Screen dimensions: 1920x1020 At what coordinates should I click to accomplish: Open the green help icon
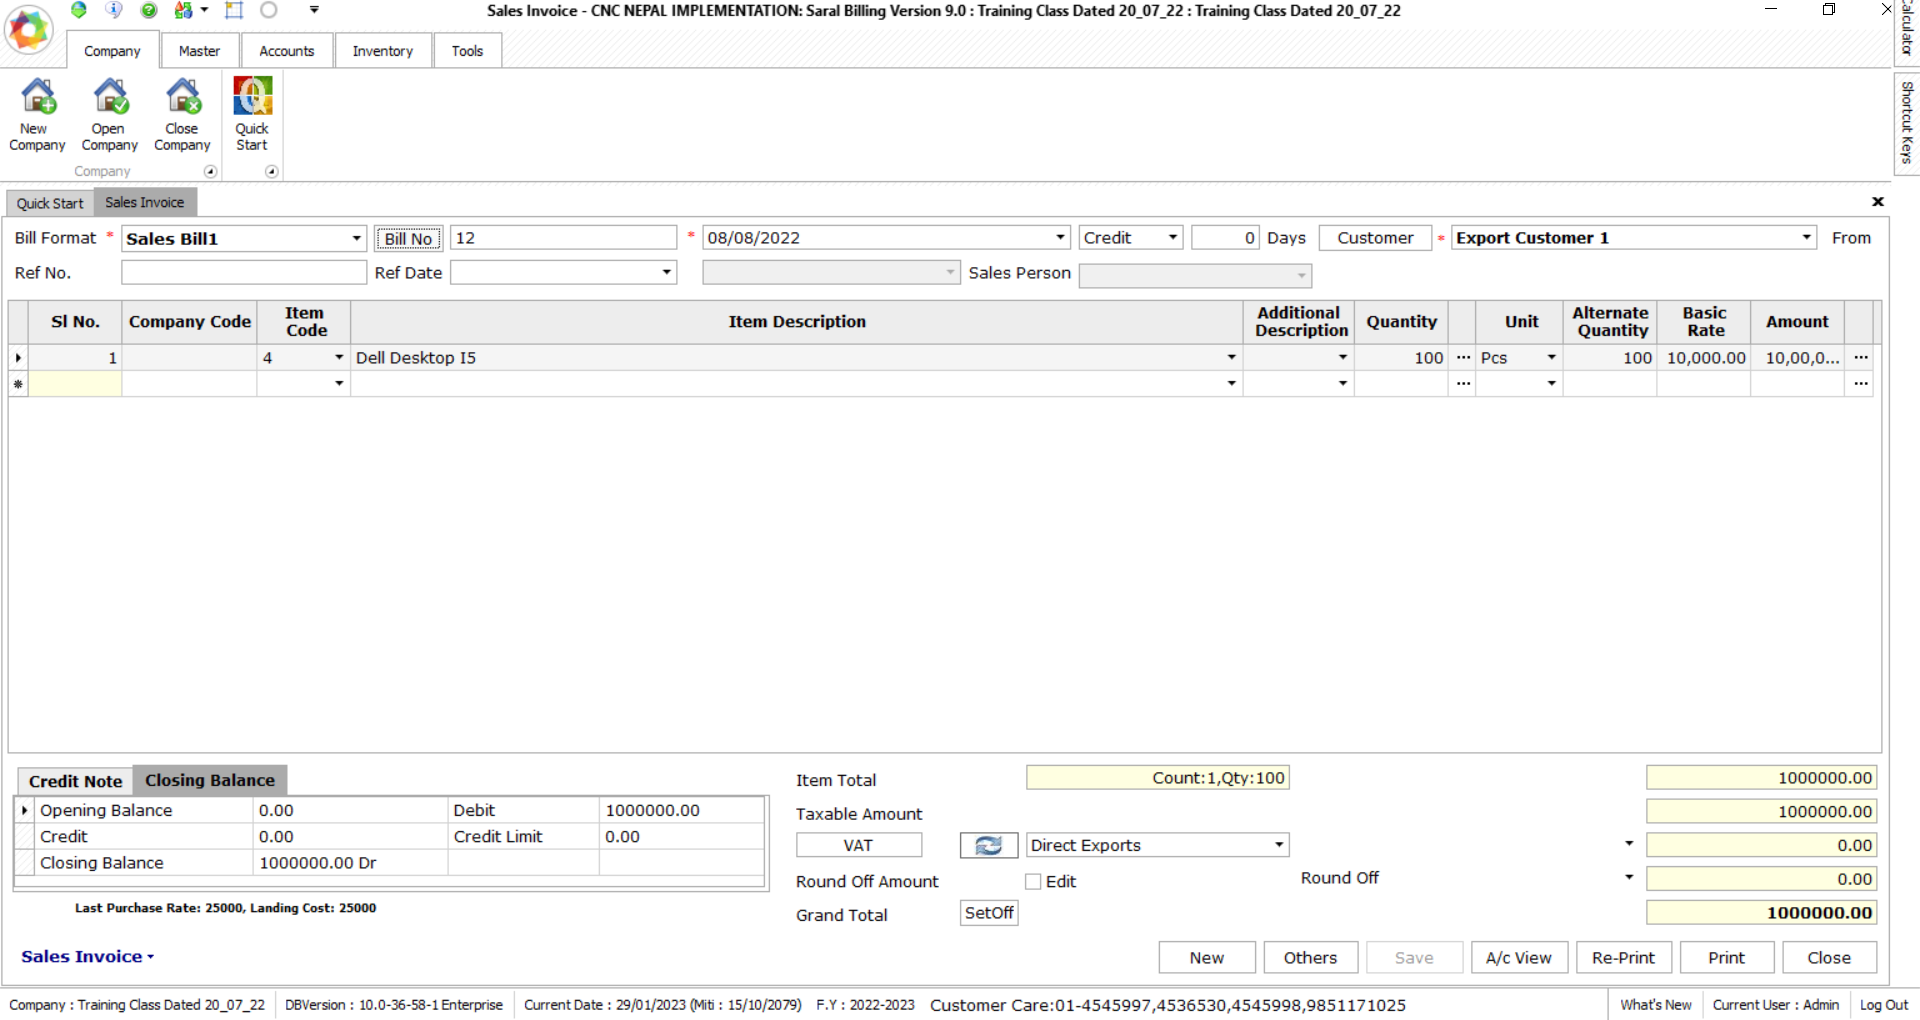149,11
